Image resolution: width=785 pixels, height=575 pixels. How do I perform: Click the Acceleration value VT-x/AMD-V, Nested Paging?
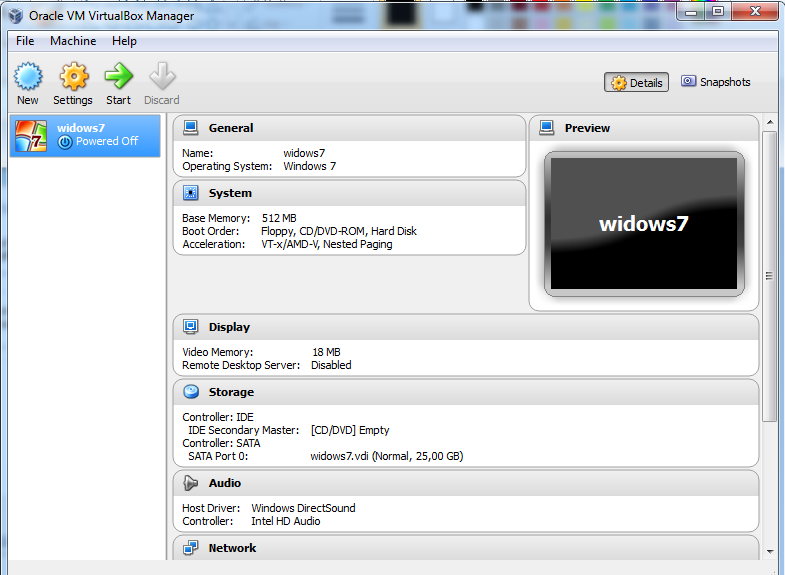pyautogui.click(x=327, y=244)
